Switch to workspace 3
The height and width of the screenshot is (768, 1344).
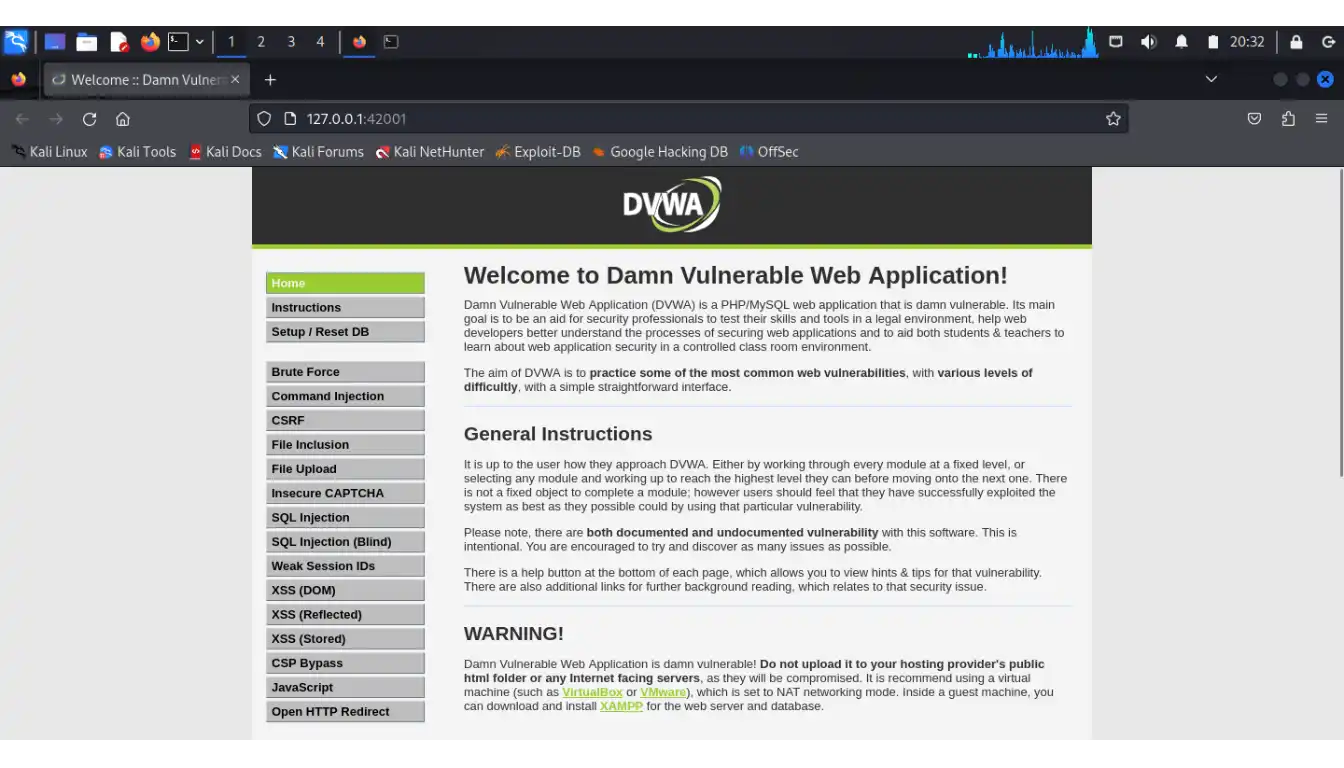point(291,42)
